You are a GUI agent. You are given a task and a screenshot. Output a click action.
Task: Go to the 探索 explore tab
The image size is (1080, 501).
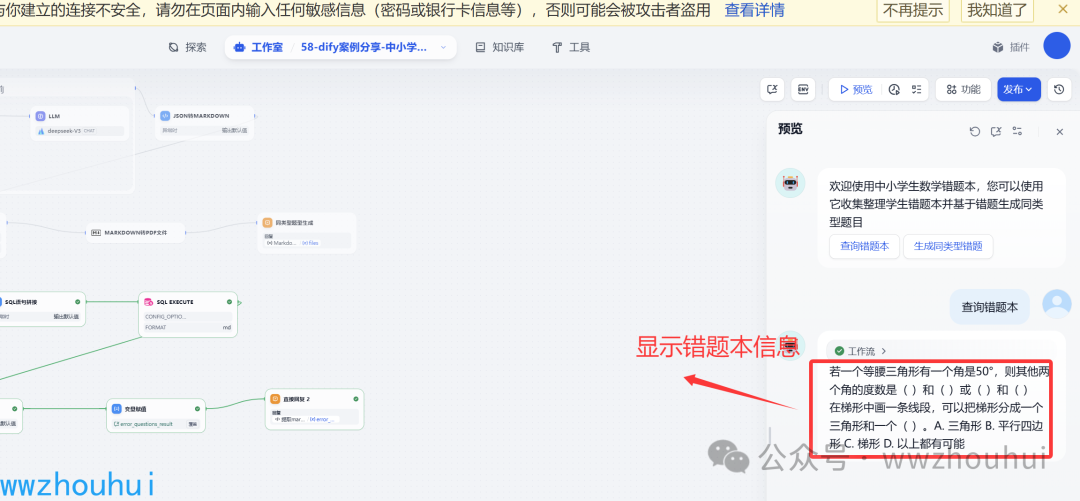(x=187, y=47)
